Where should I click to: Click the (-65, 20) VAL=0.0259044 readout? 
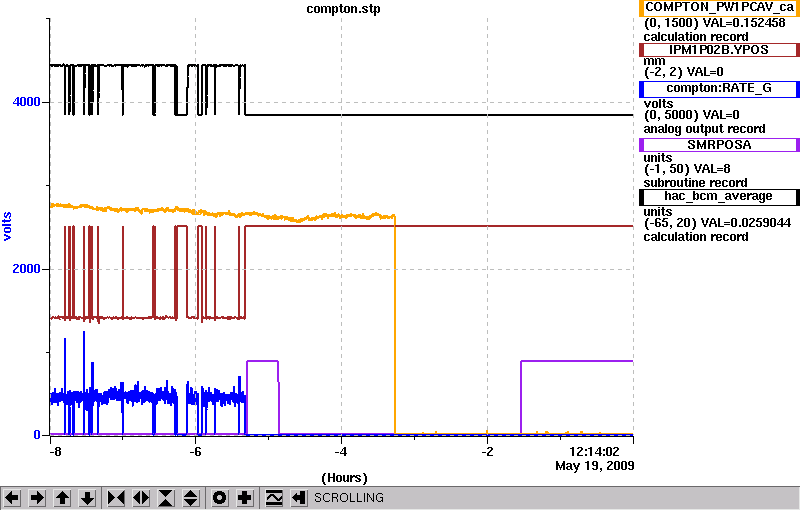point(717,223)
